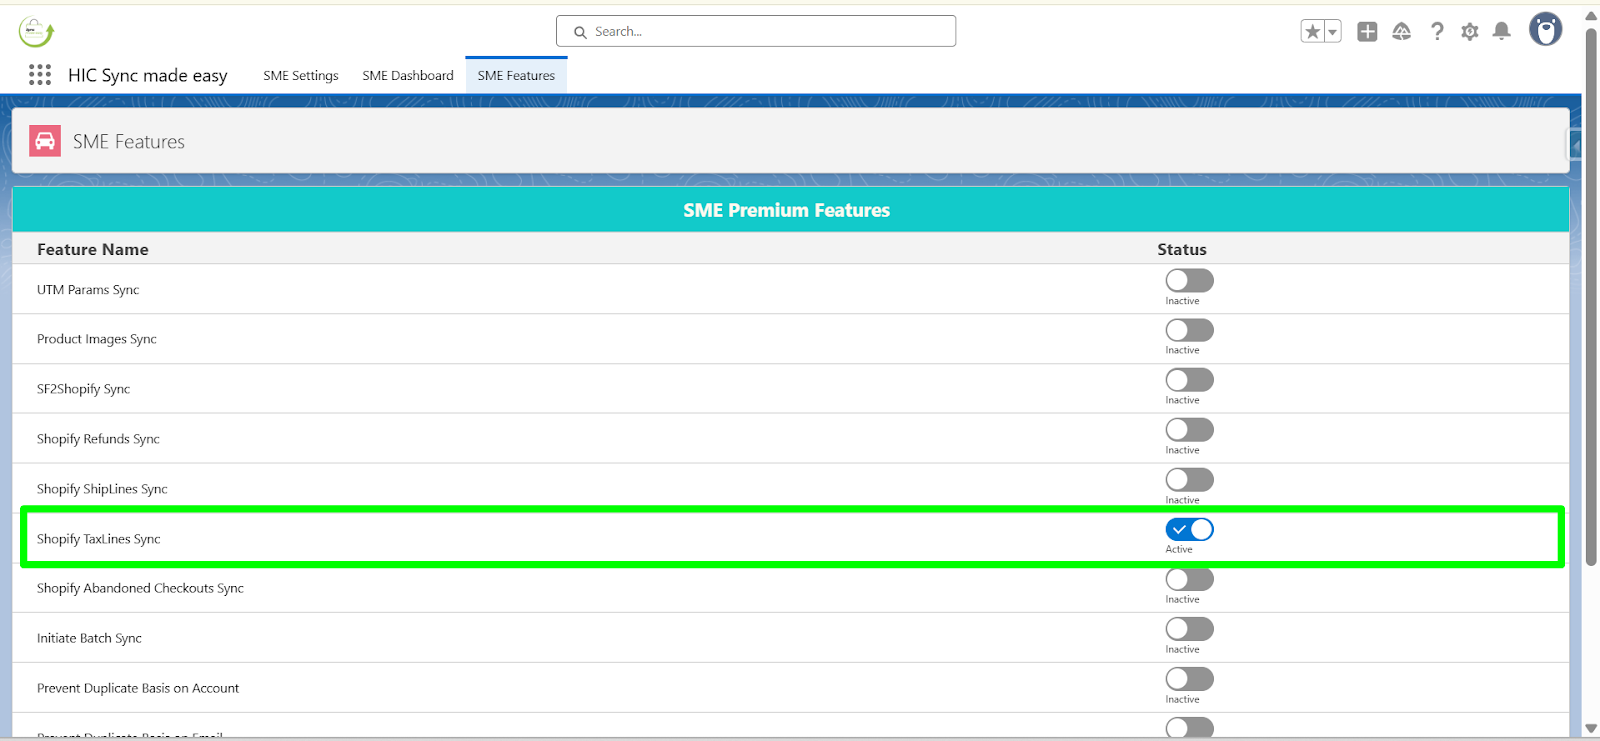Select the "Shopify Refunds Sync" feature name
This screenshot has width=1600, height=741.
click(x=98, y=439)
